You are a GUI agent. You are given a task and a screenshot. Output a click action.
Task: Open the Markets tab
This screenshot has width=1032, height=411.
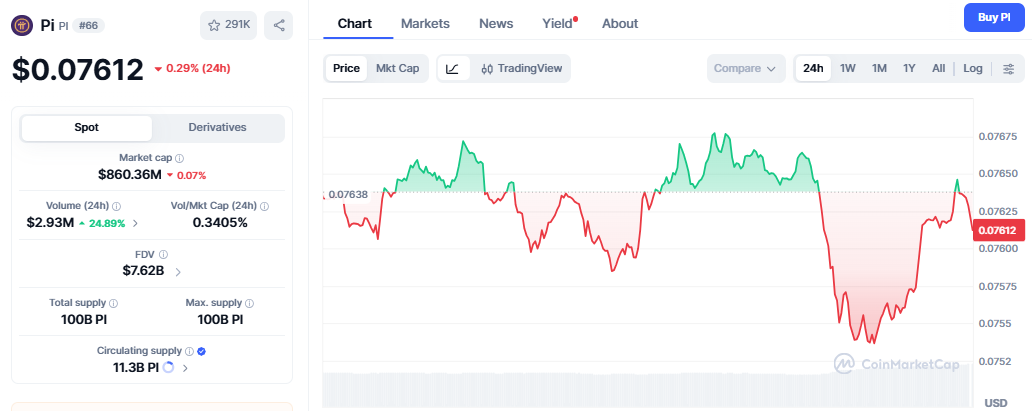[425, 24]
